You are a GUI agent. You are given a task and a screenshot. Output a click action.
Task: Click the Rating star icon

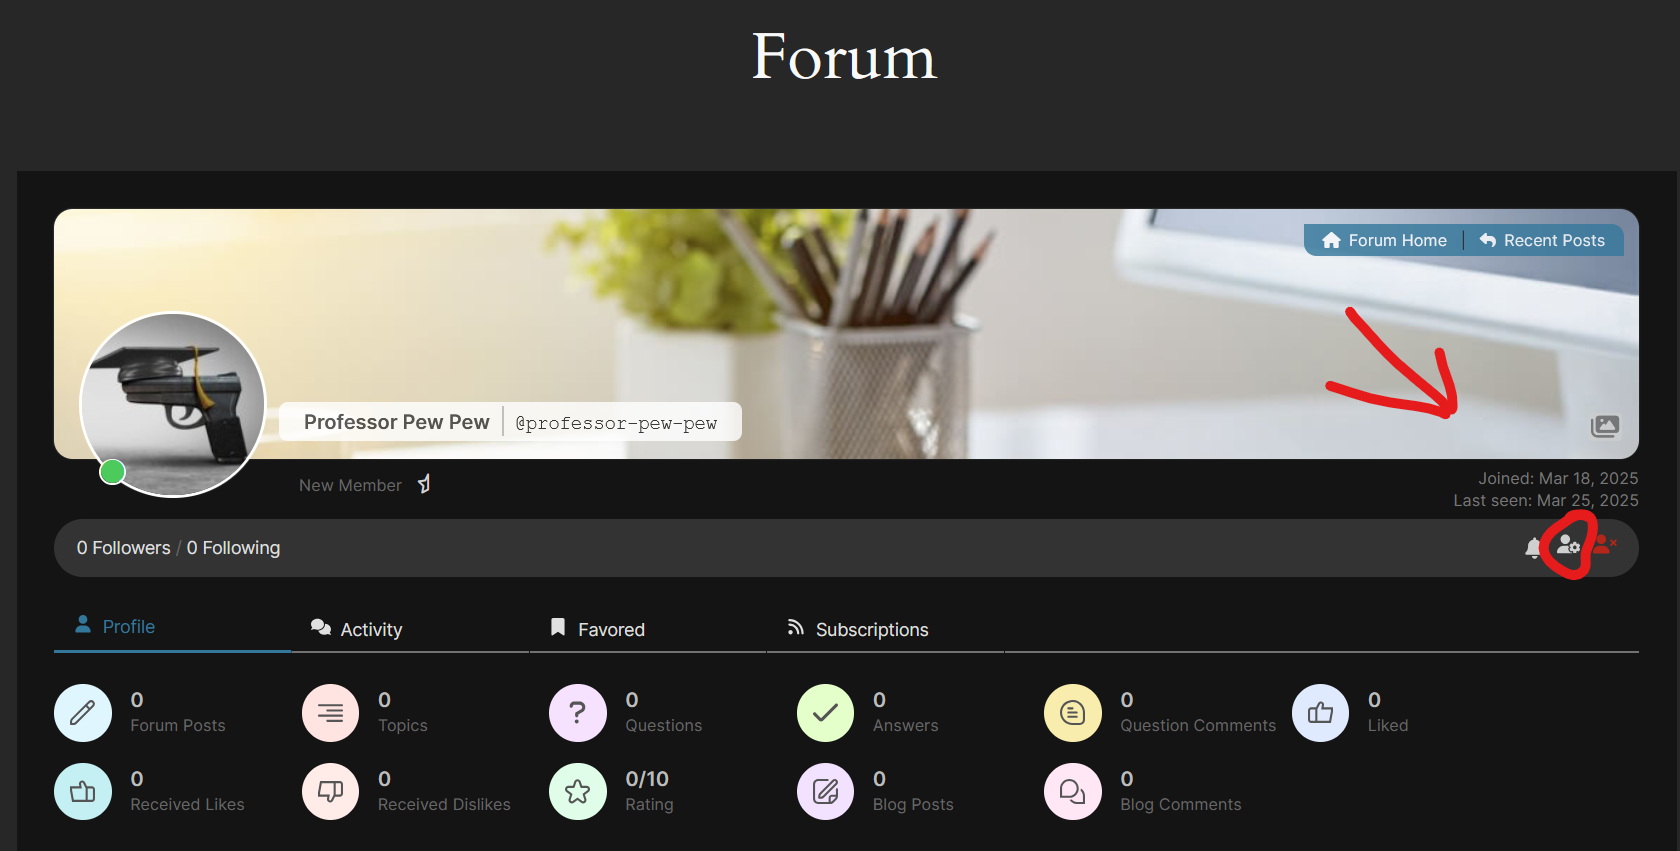point(577,792)
